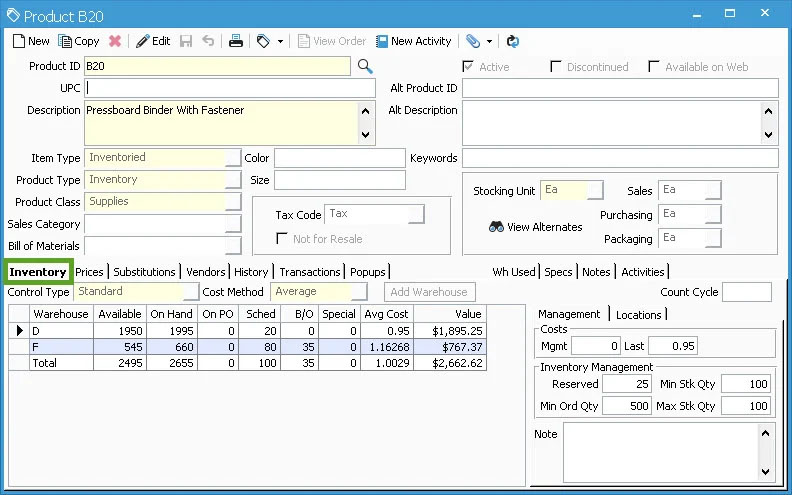Click the Copy toolbar icon
The image size is (792, 495).
65,41
